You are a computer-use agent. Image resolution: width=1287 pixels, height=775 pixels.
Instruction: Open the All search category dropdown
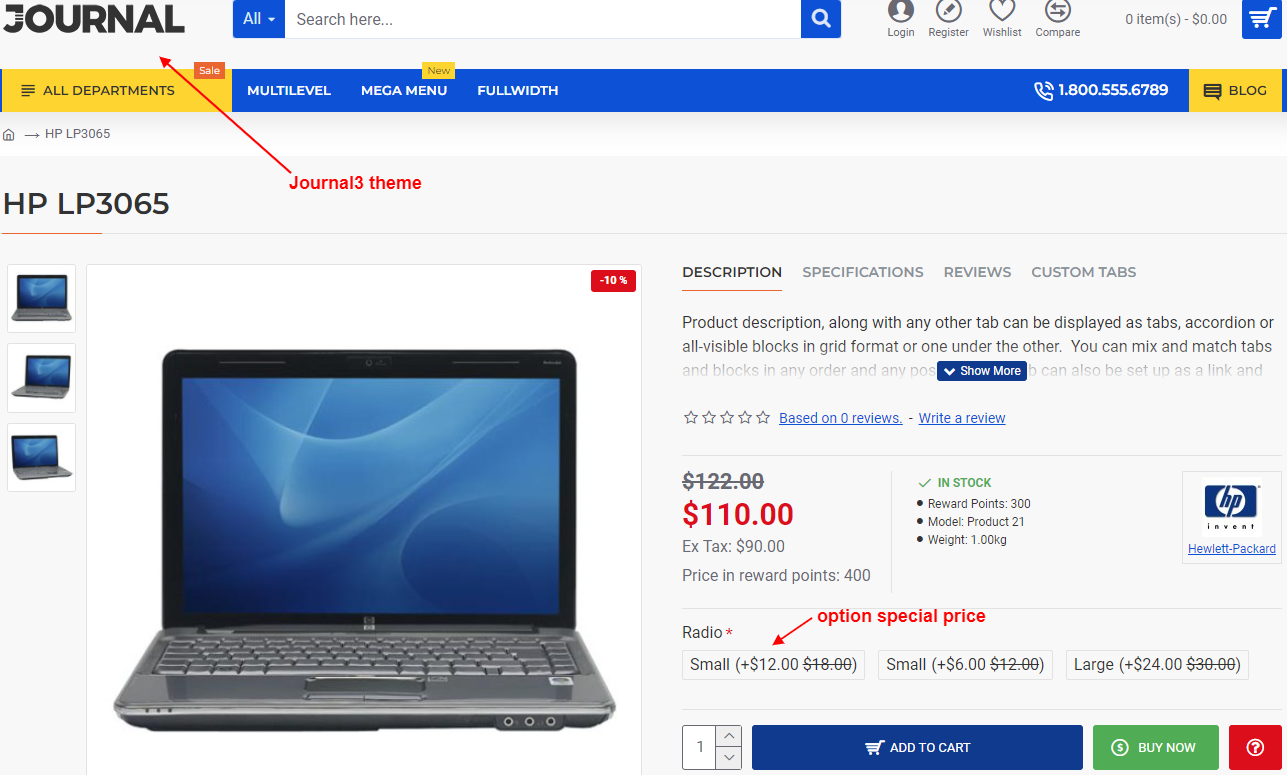(259, 19)
